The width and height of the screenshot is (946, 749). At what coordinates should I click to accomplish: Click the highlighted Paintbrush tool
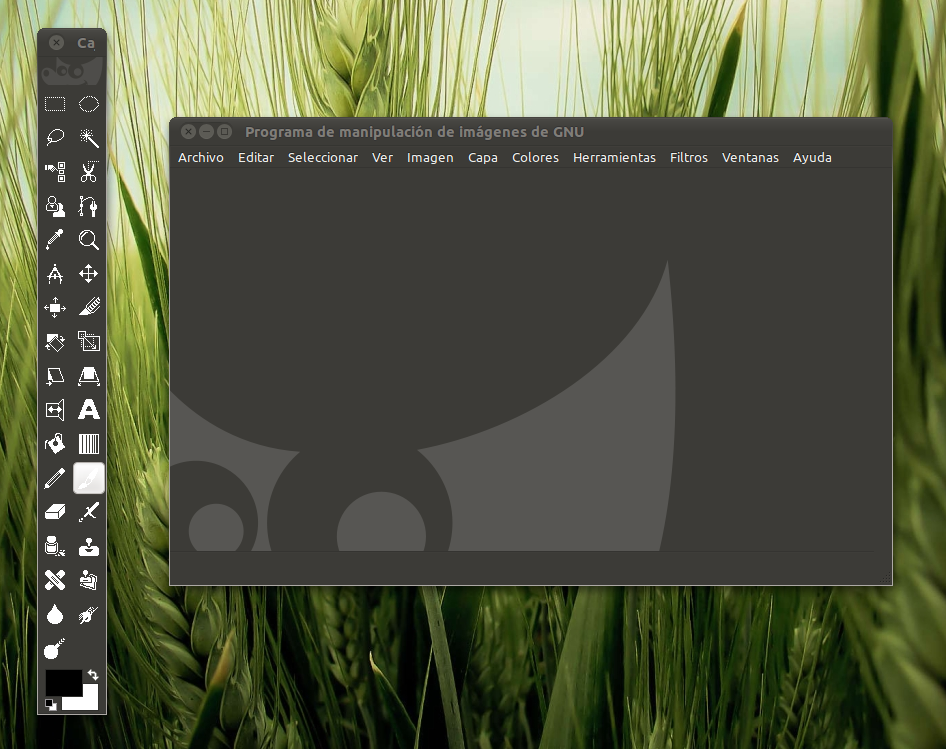pos(89,479)
